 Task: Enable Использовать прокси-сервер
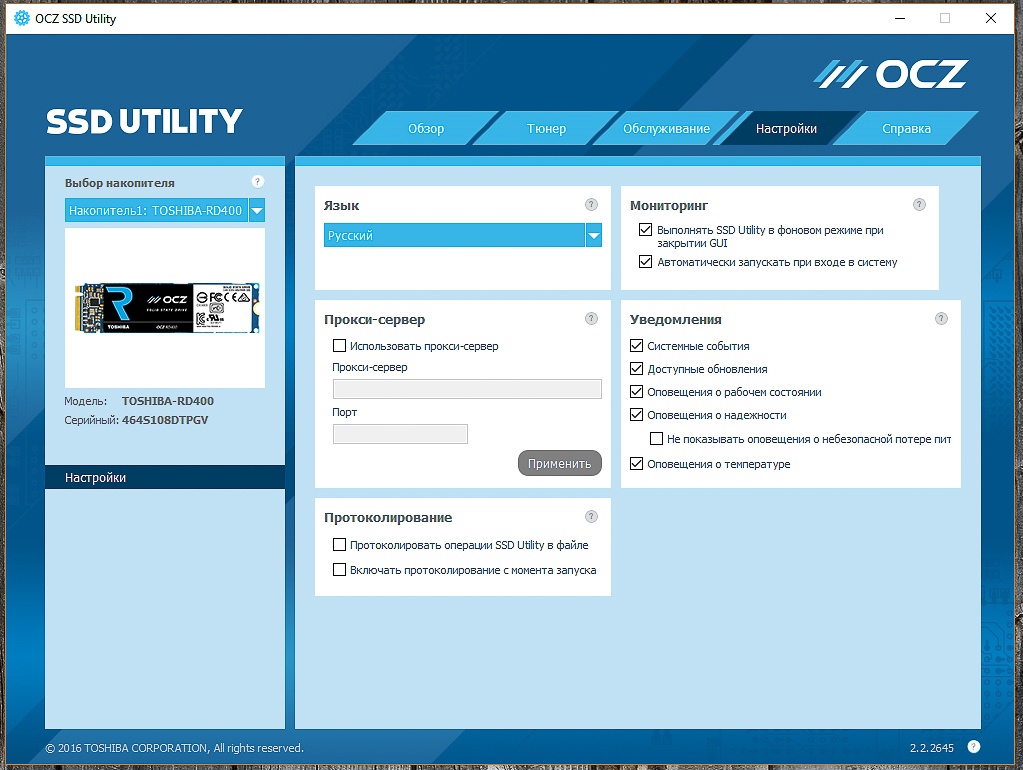(339, 345)
